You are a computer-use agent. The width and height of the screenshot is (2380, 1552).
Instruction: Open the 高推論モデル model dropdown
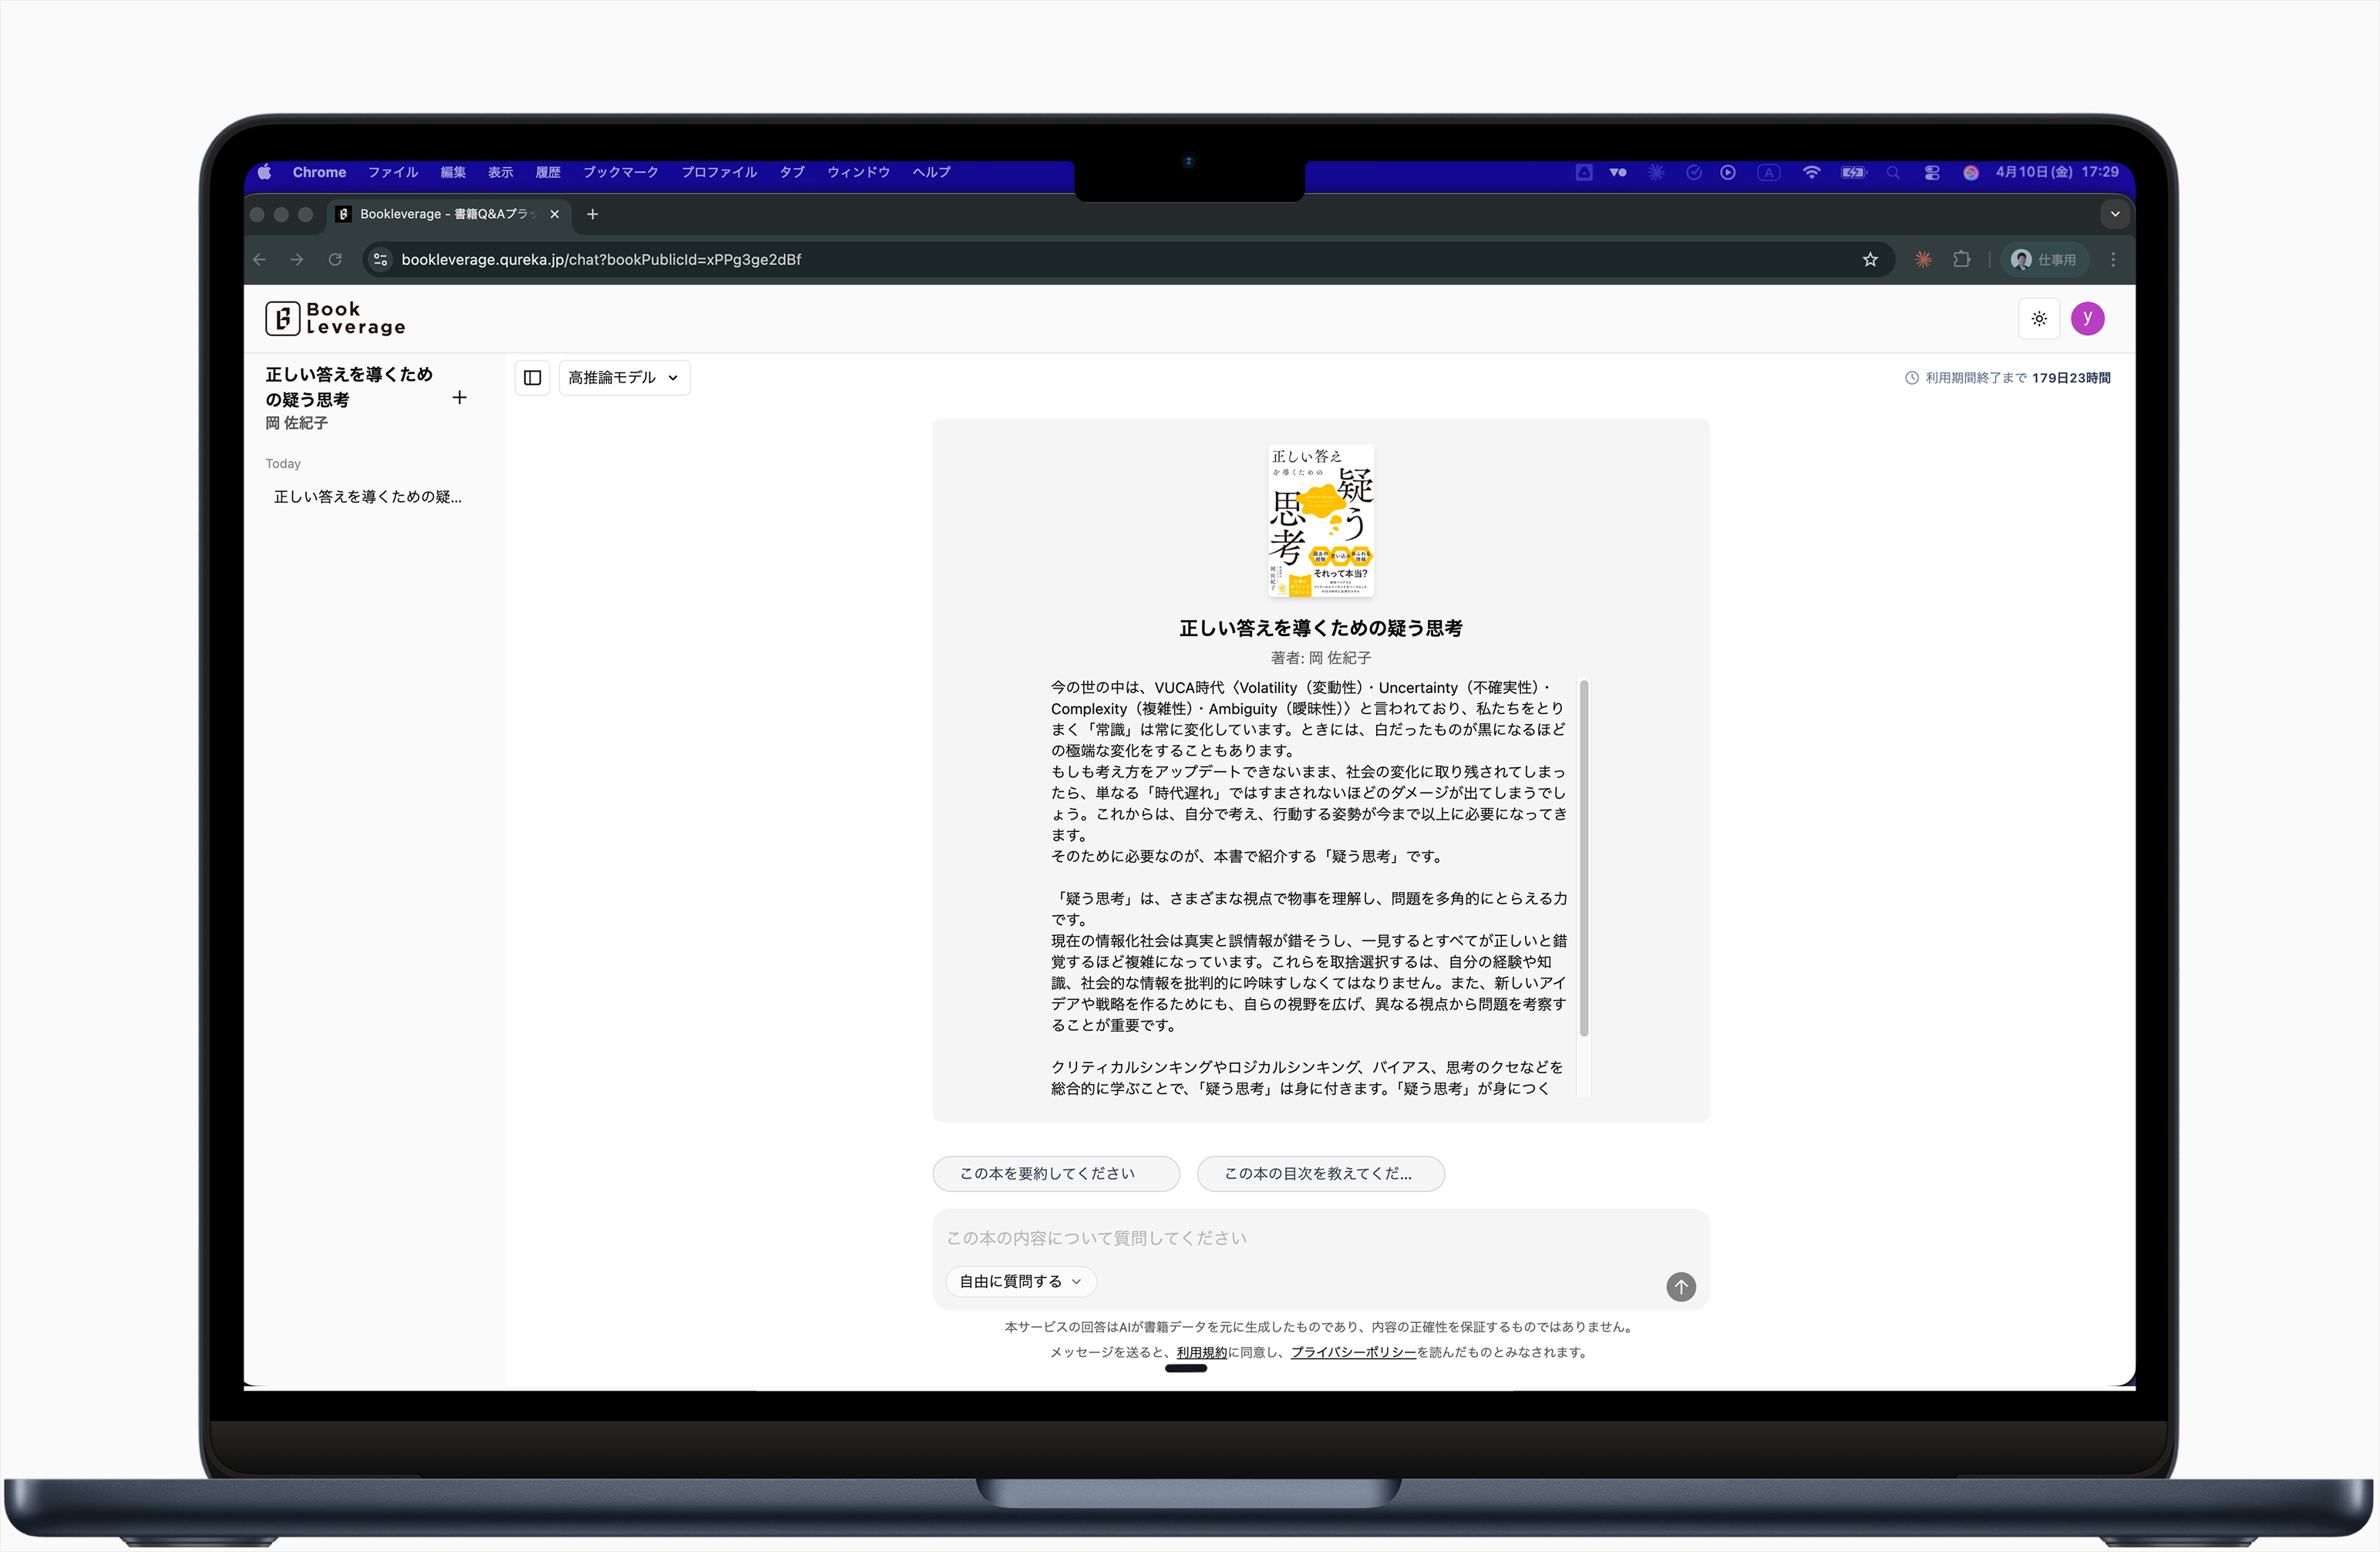(624, 378)
